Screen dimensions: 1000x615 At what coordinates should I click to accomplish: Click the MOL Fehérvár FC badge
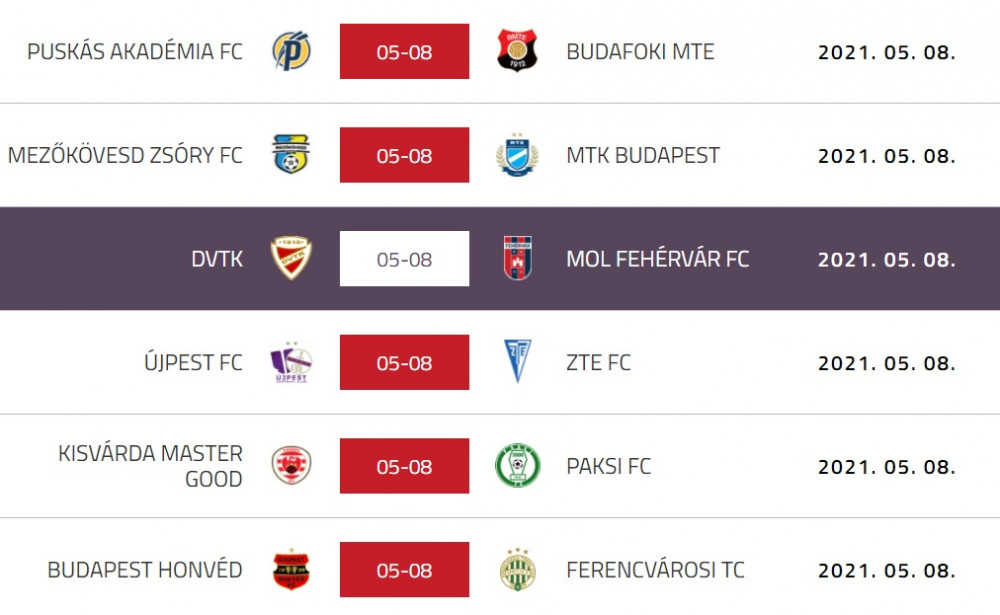[x=518, y=258]
